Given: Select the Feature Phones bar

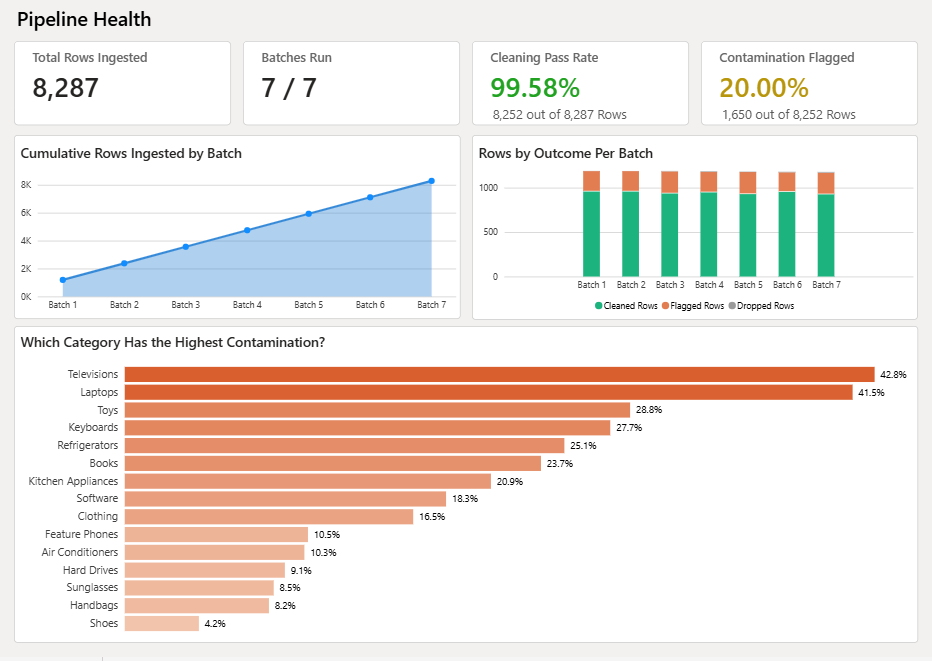Looking at the screenshot, I should coord(216,534).
